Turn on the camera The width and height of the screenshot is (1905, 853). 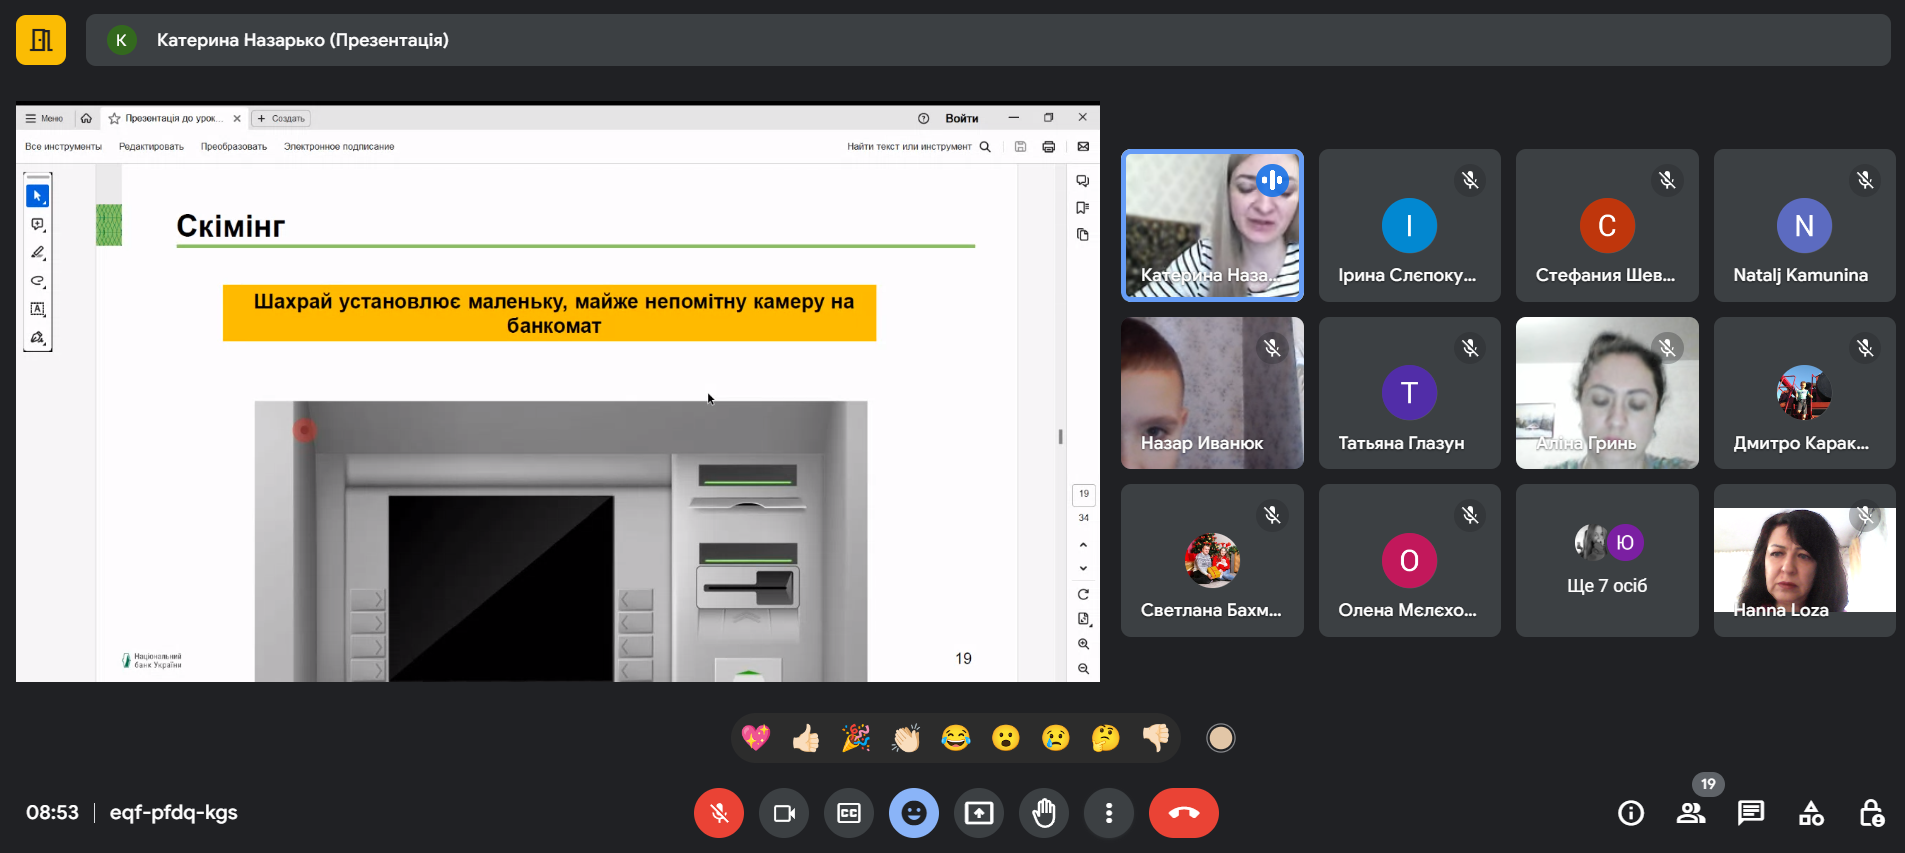(x=784, y=813)
